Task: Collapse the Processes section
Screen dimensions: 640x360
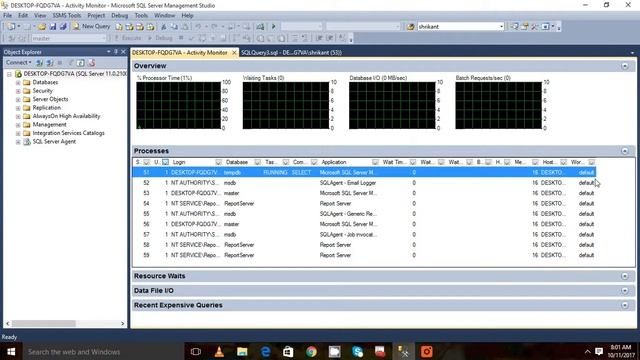Action: click(x=624, y=151)
